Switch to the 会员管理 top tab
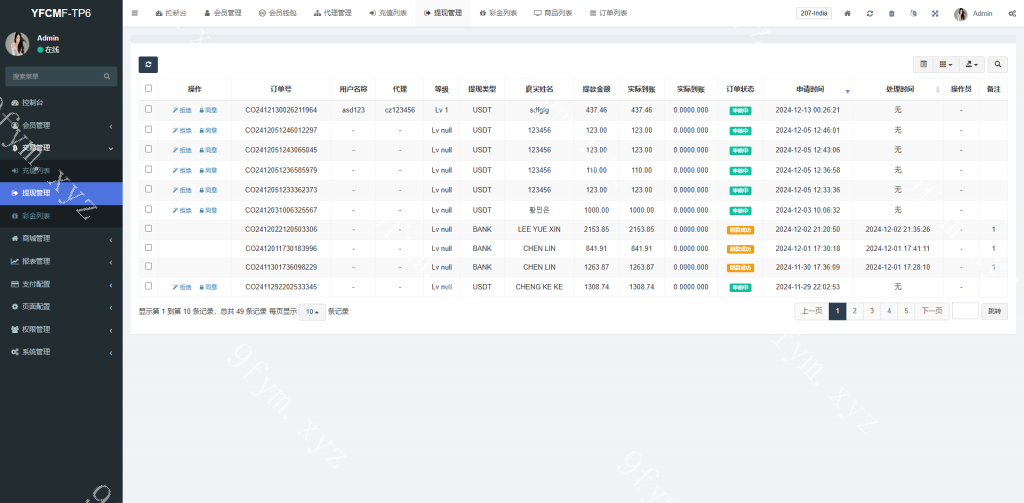 tap(223, 13)
